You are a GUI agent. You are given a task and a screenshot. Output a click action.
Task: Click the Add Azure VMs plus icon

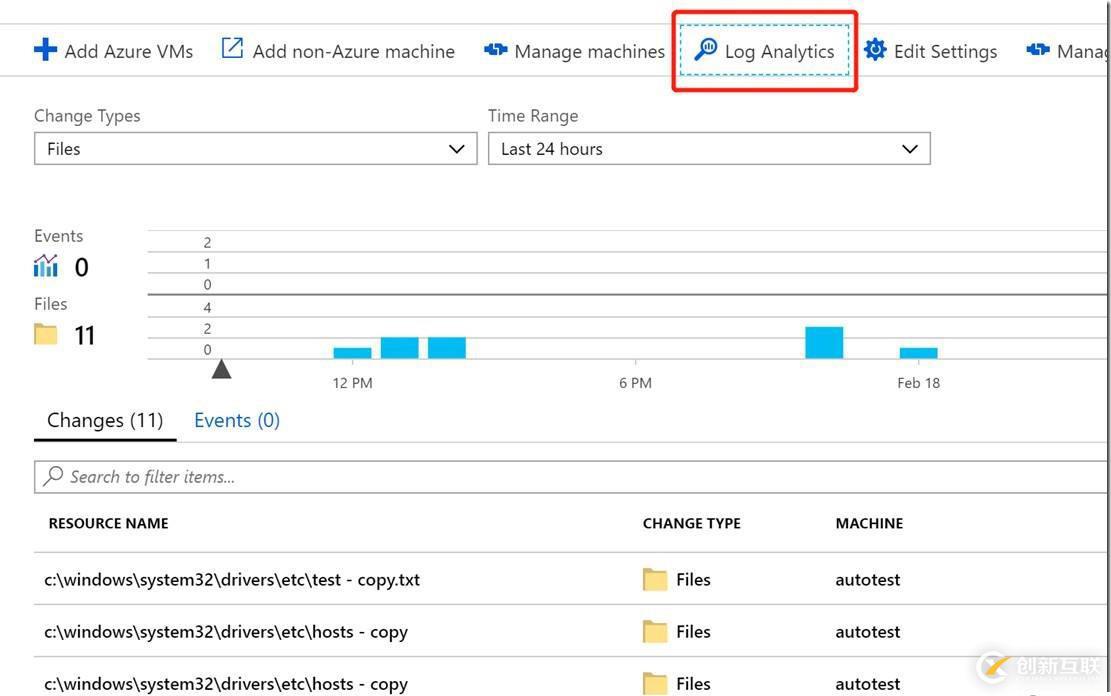point(44,49)
